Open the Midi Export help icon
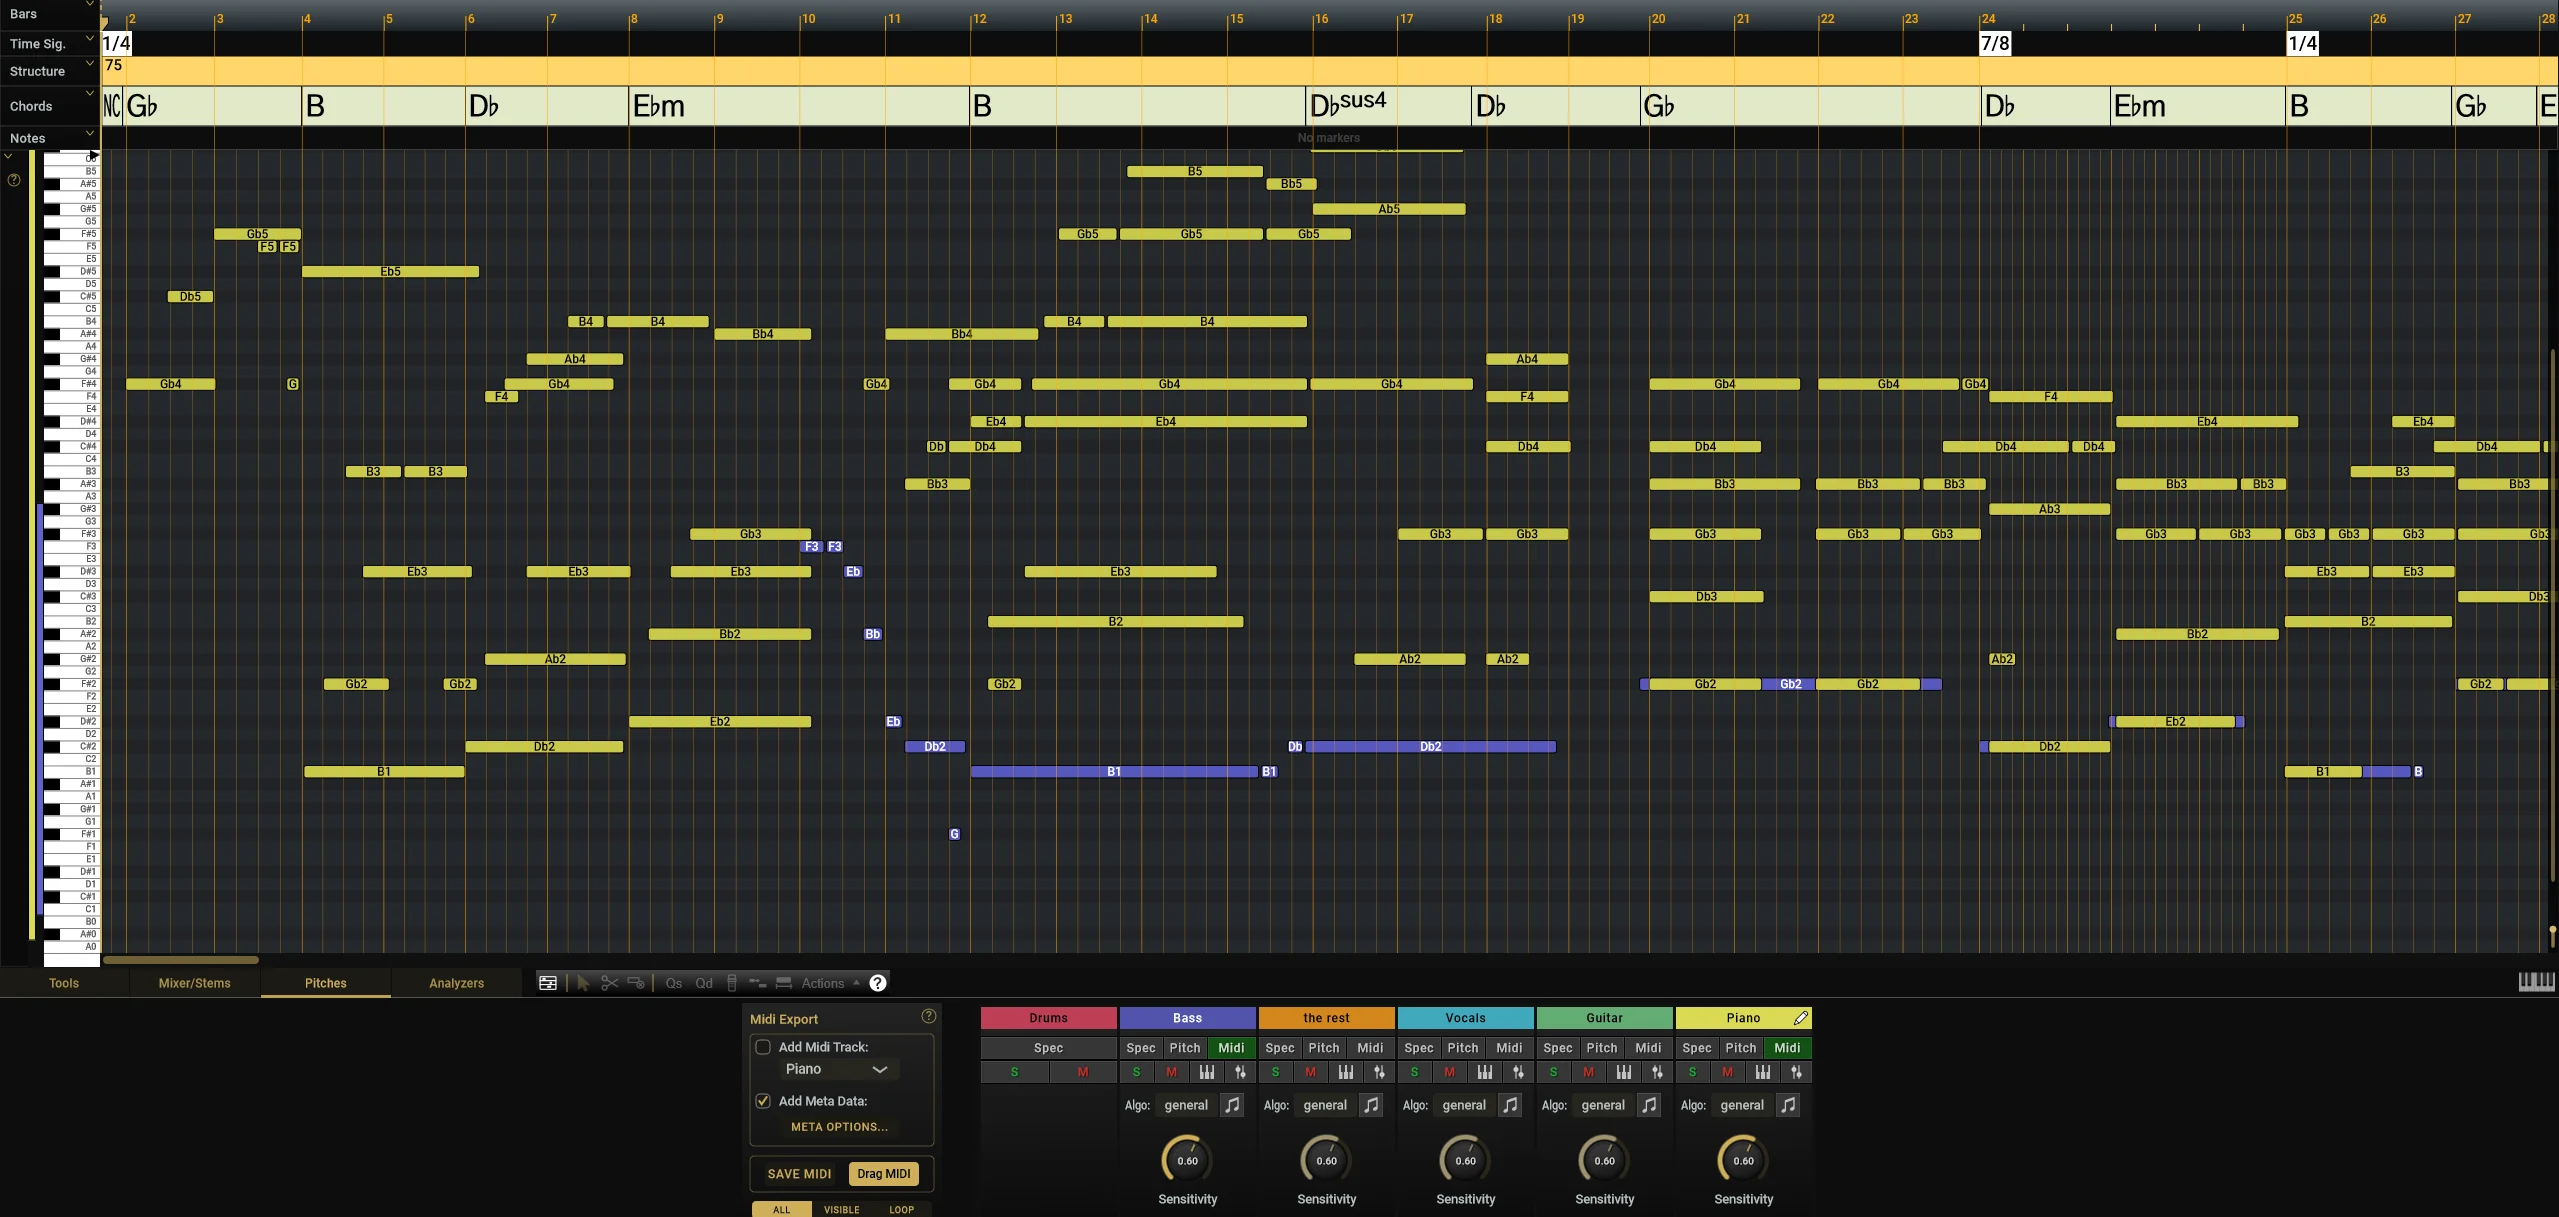Screen dimensions: 2559x1217 (x=929, y=1016)
